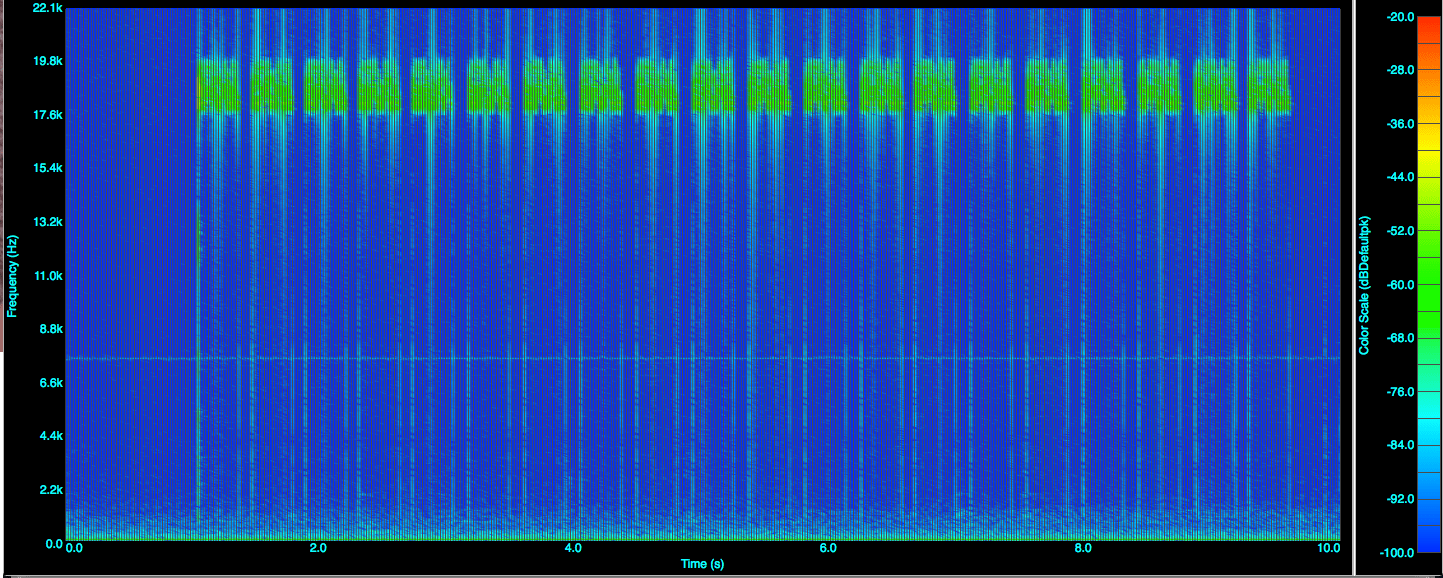
Task: Click the -20.0 dB color scale label
Action: pyautogui.click(x=1399, y=16)
